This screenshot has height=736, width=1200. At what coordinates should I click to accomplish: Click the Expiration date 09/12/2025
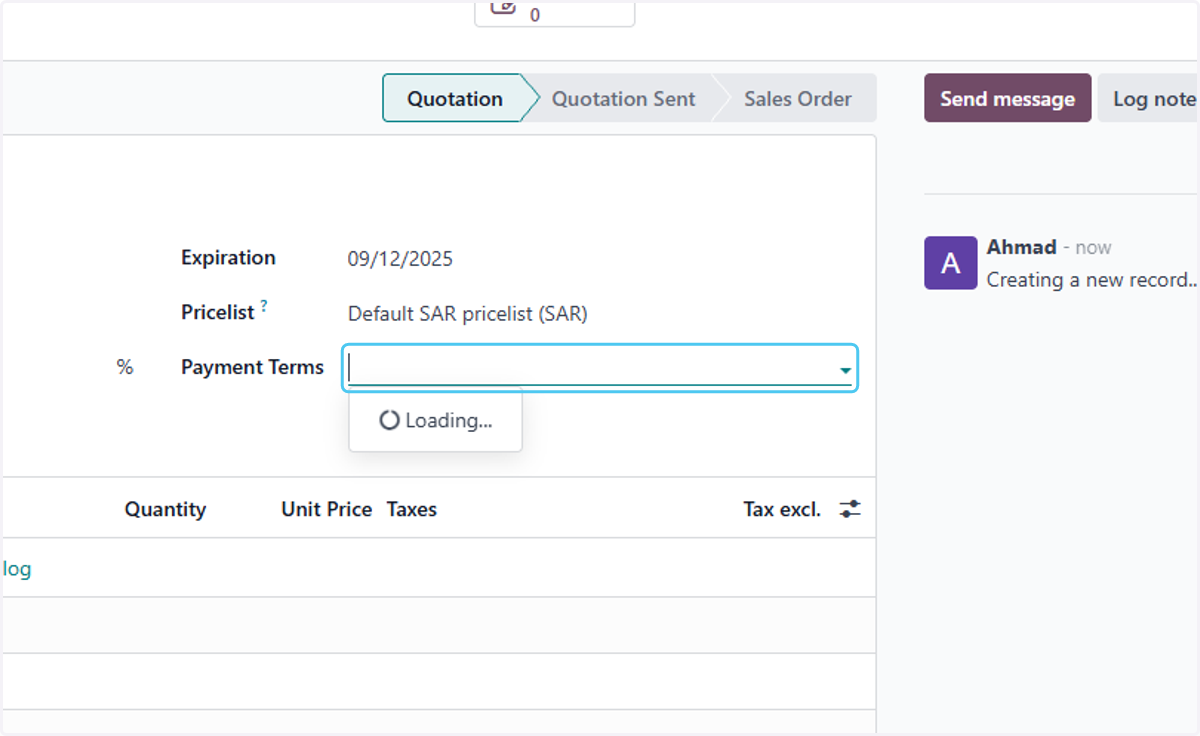400,259
